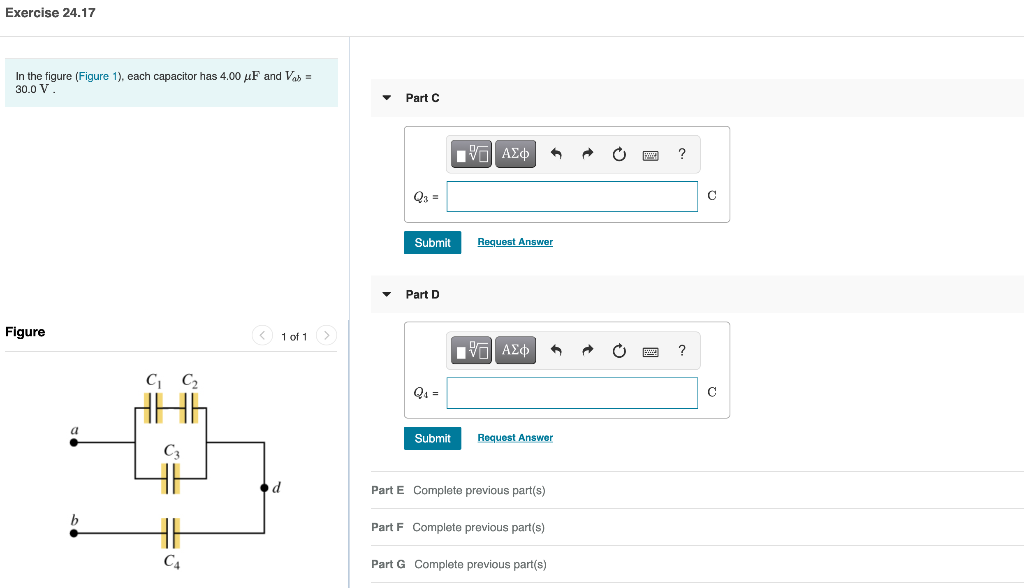Open Greek symbols palette in Part D
Image resolution: width=1024 pixels, height=588 pixels.
(515, 350)
